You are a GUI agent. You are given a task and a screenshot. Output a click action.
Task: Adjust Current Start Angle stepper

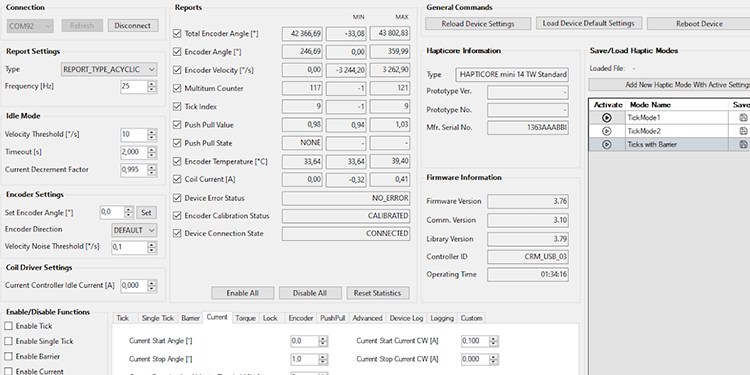(x=323, y=341)
